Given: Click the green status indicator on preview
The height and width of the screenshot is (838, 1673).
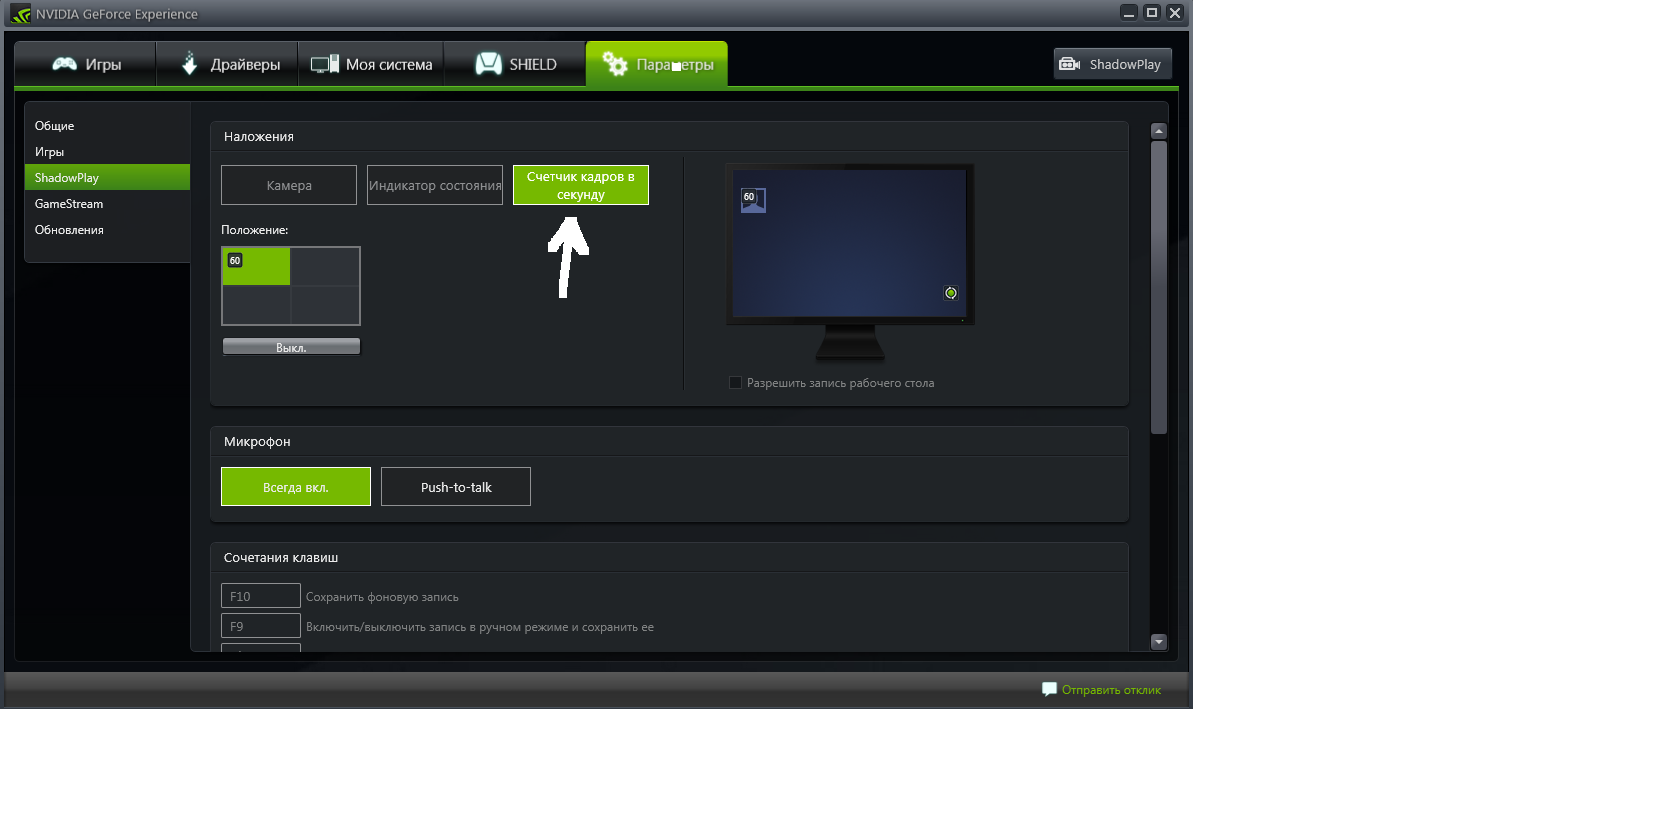Looking at the screenshot, I should (x=951, y=293).
